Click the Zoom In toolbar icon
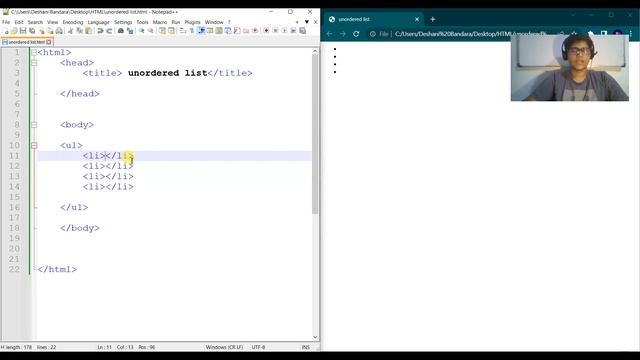Viewport: 640px width, 360px height. [142, 31]
